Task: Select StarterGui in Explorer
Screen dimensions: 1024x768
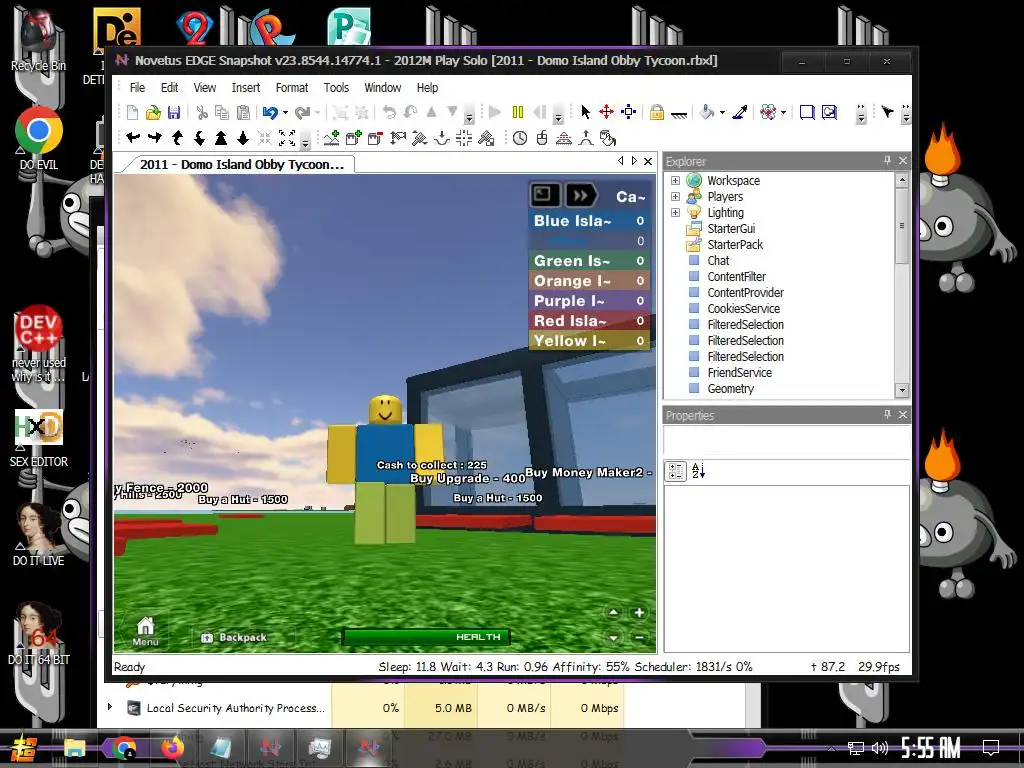Action: tap(731, 229)
